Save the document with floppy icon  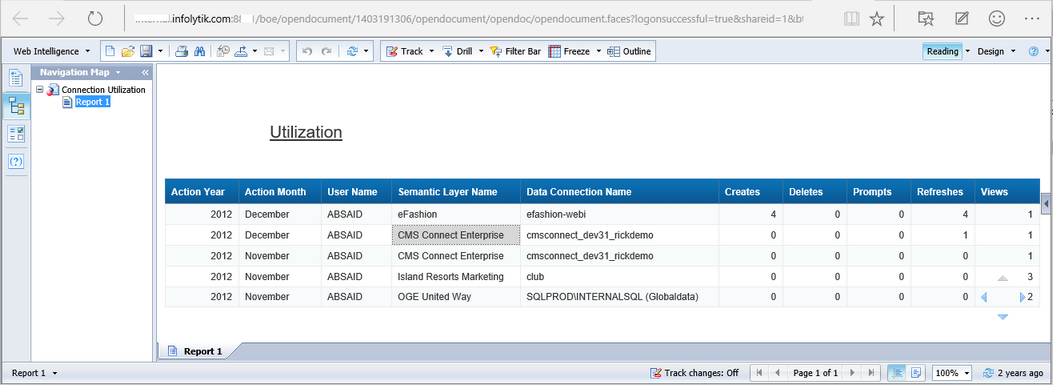(146, 51)
